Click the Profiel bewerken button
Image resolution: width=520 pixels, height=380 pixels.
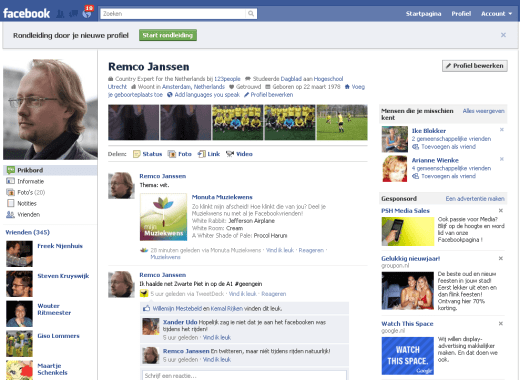point(475,66)
